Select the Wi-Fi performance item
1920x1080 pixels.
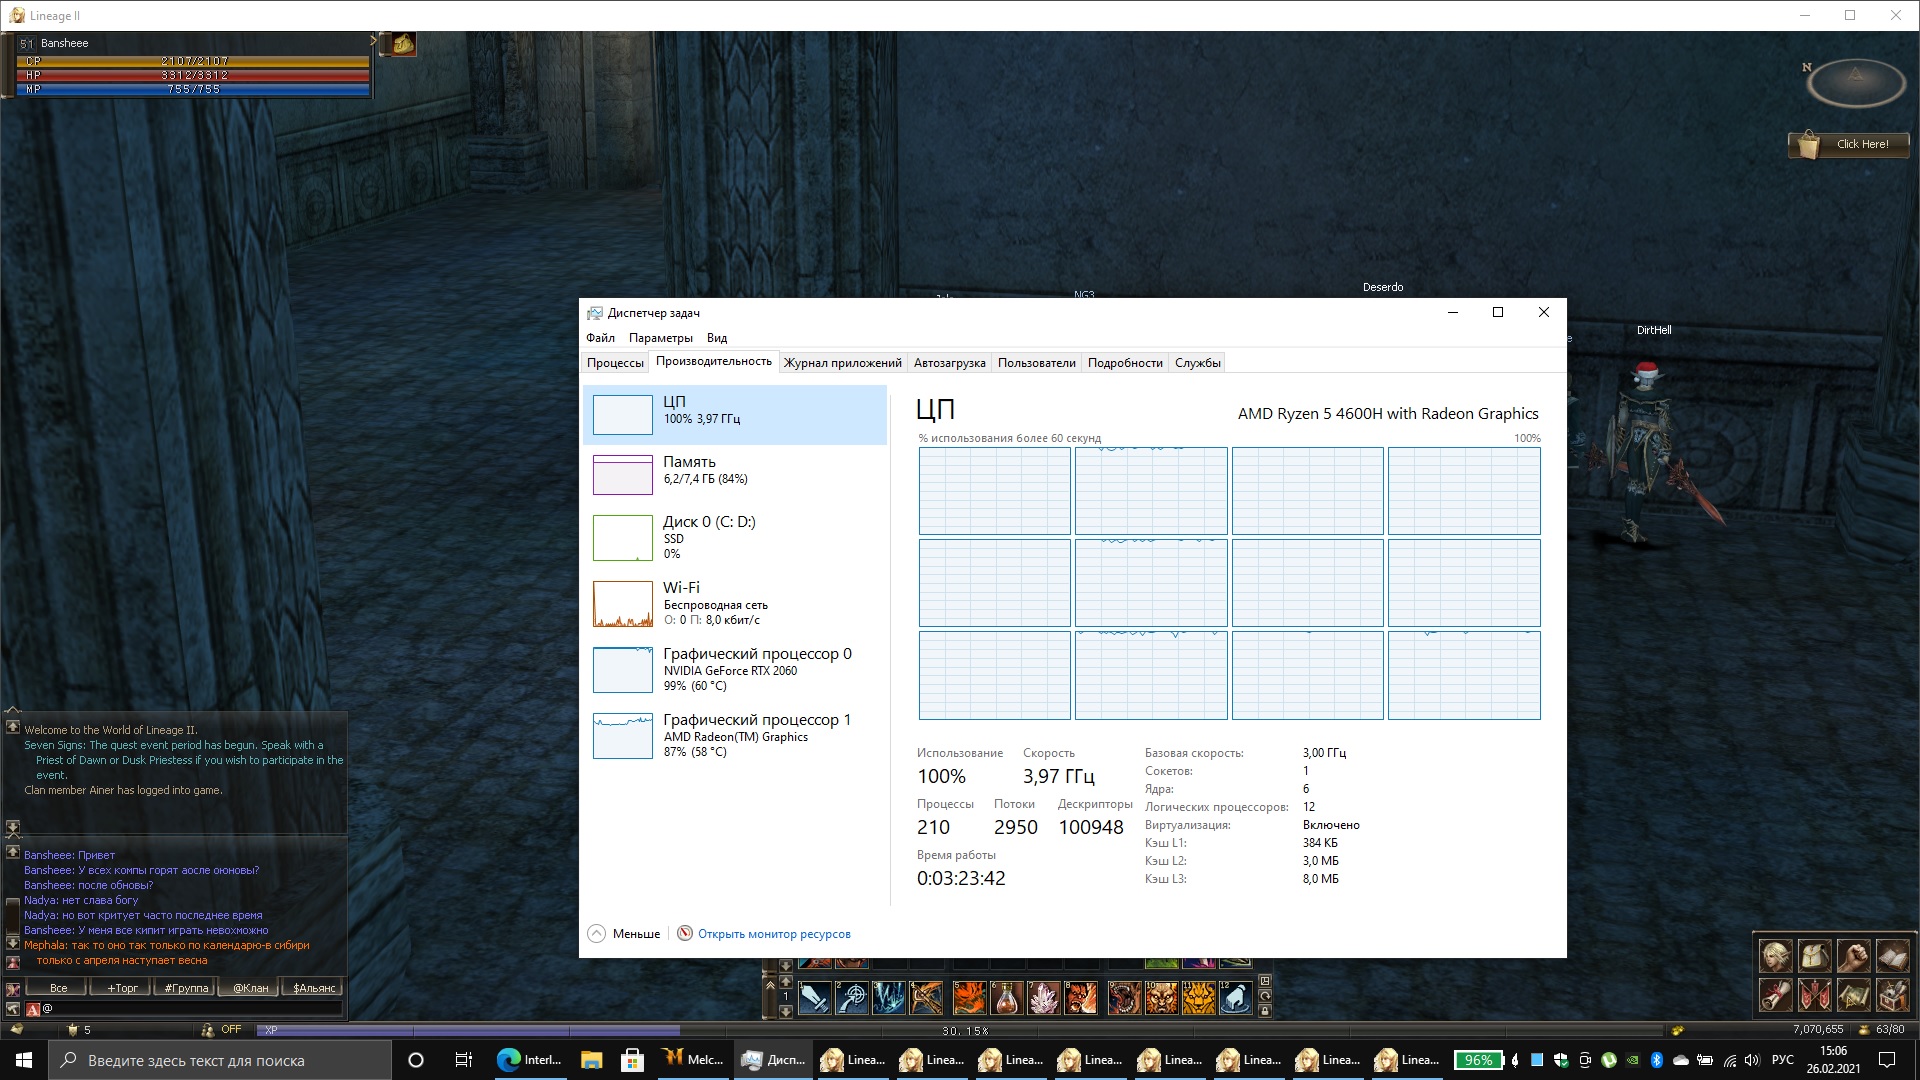click(735, 603)
